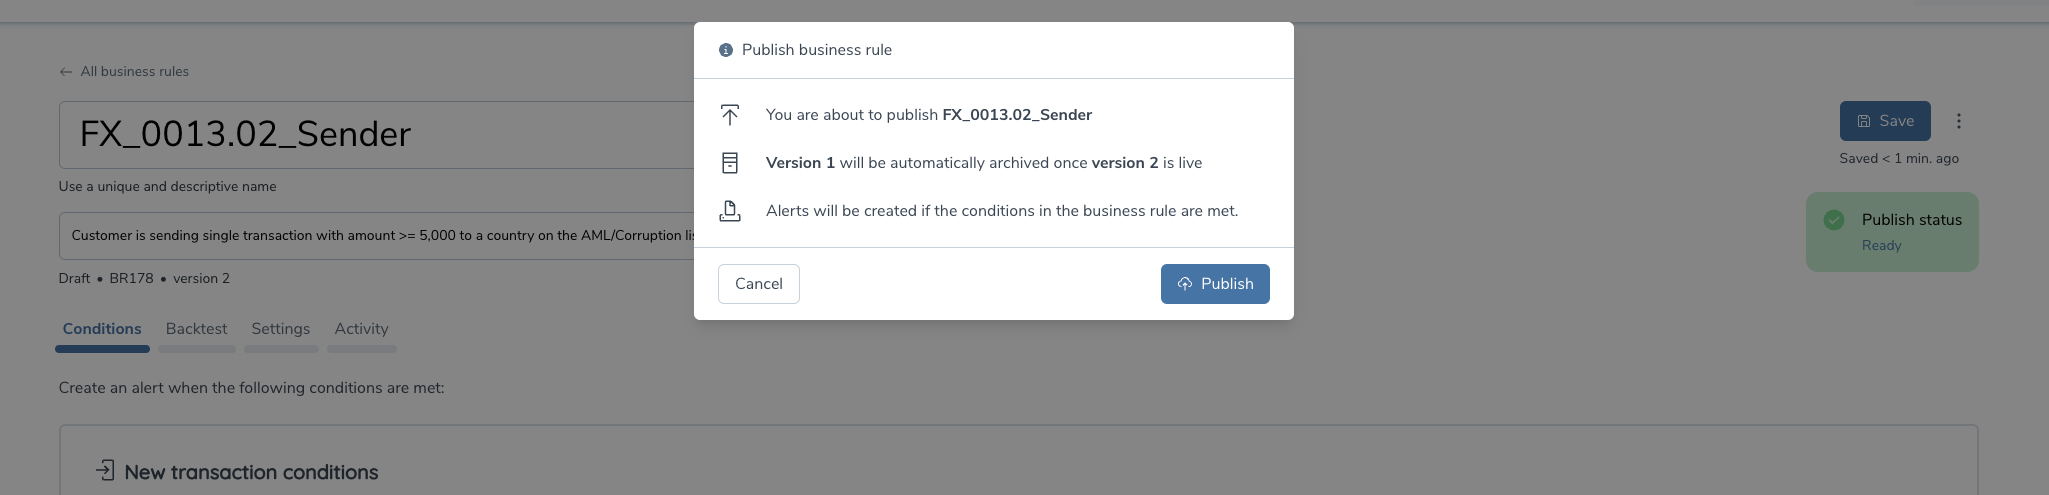Select the Settings tab

click(x=281, y=329)
